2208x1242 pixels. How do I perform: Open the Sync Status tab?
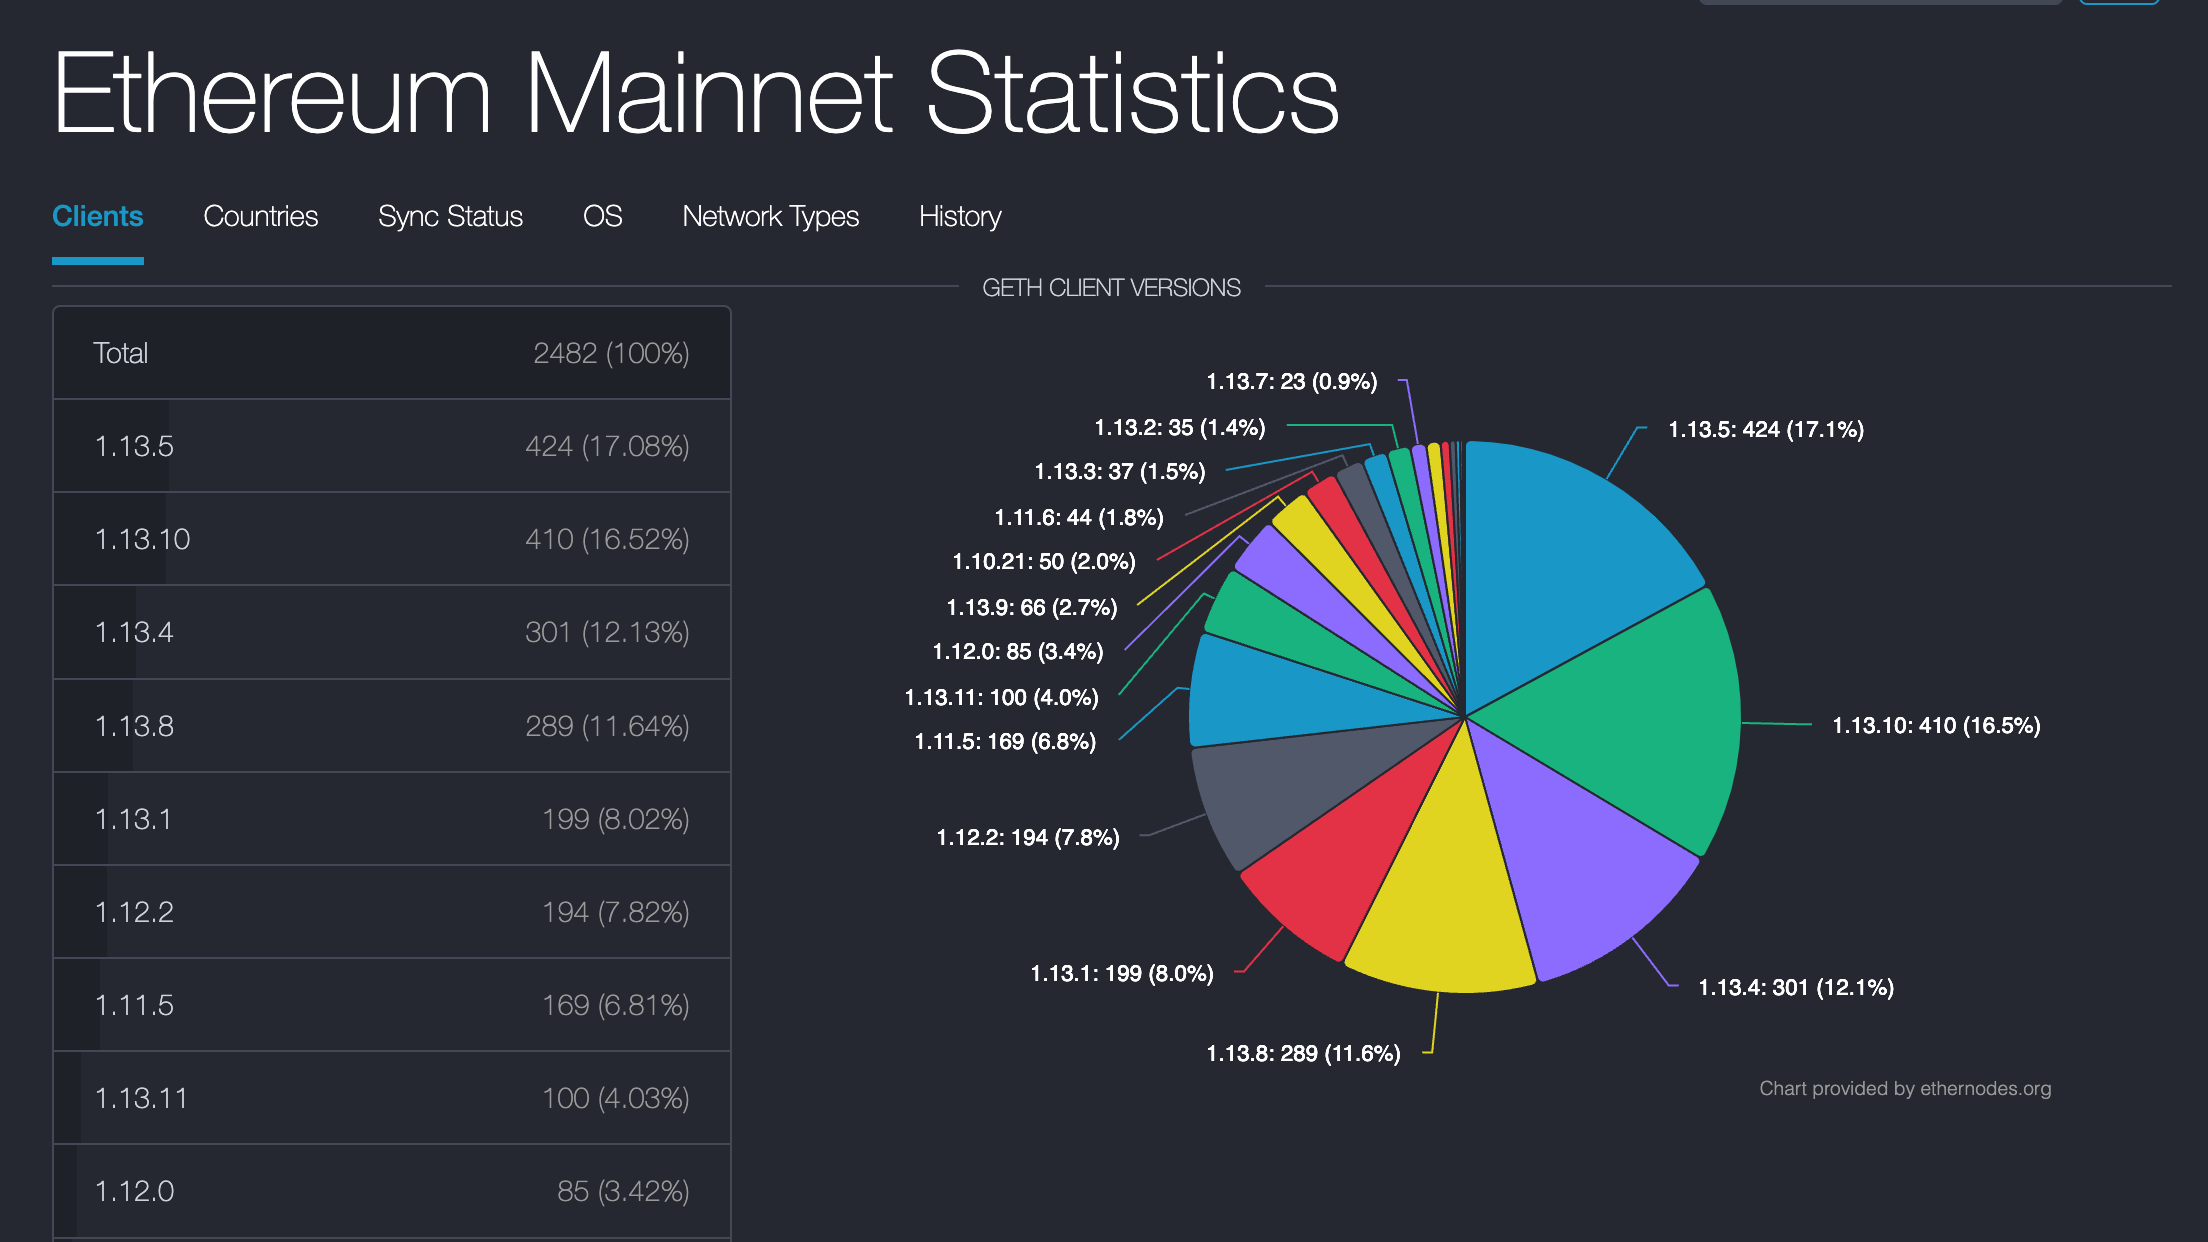(x=450, y=216)
